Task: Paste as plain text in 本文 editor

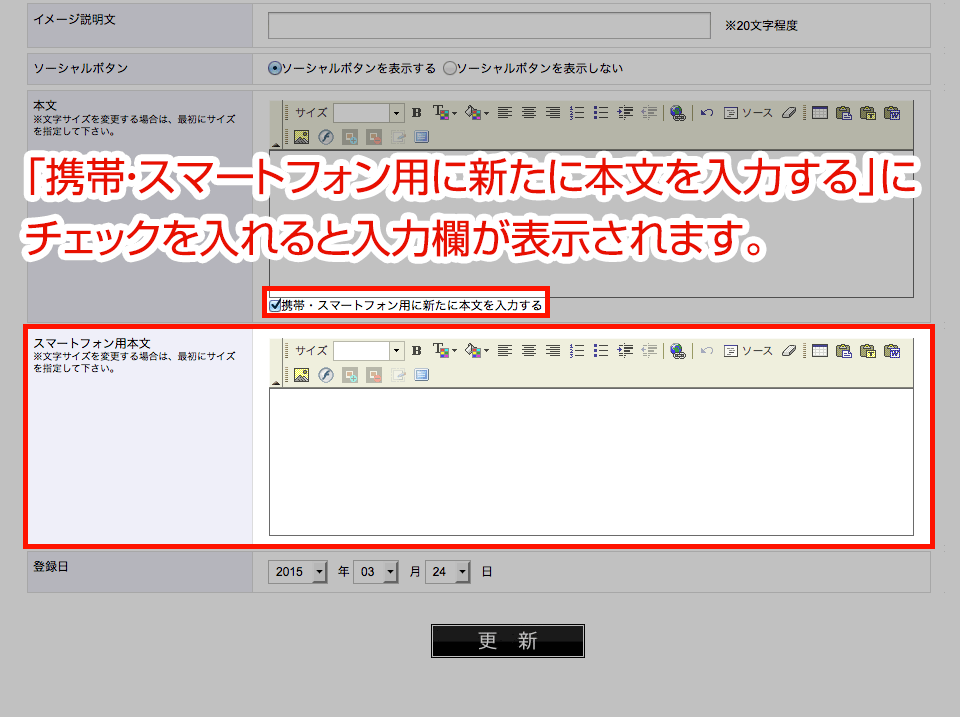Action: click(868, 113)
